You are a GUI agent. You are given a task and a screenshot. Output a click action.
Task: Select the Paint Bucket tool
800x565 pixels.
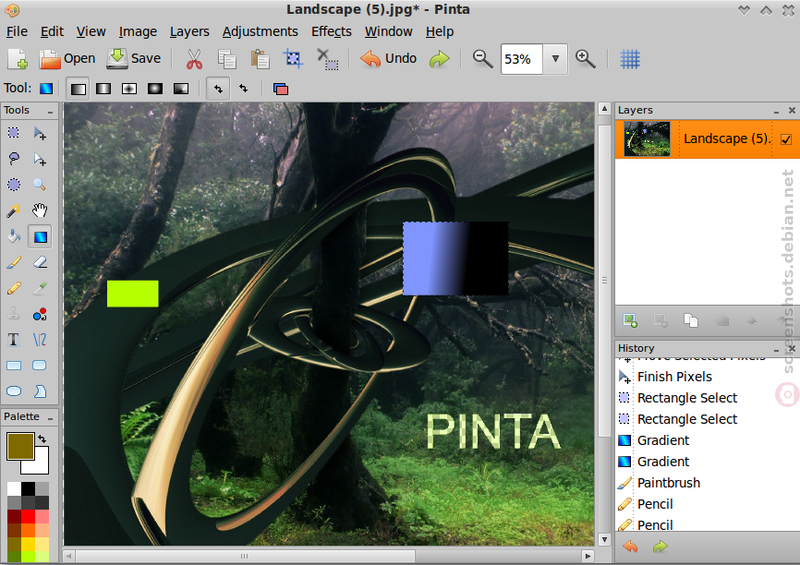coord(14,237)
